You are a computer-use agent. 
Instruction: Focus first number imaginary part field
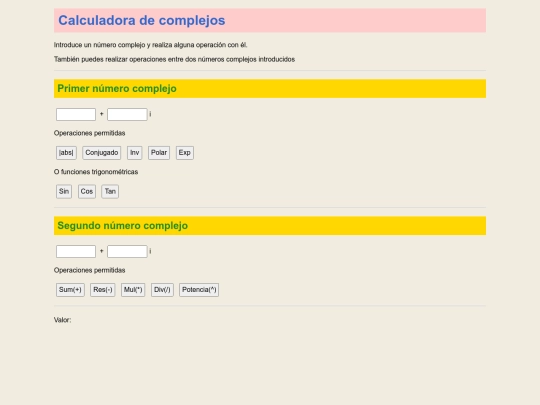tap(127, 114)
